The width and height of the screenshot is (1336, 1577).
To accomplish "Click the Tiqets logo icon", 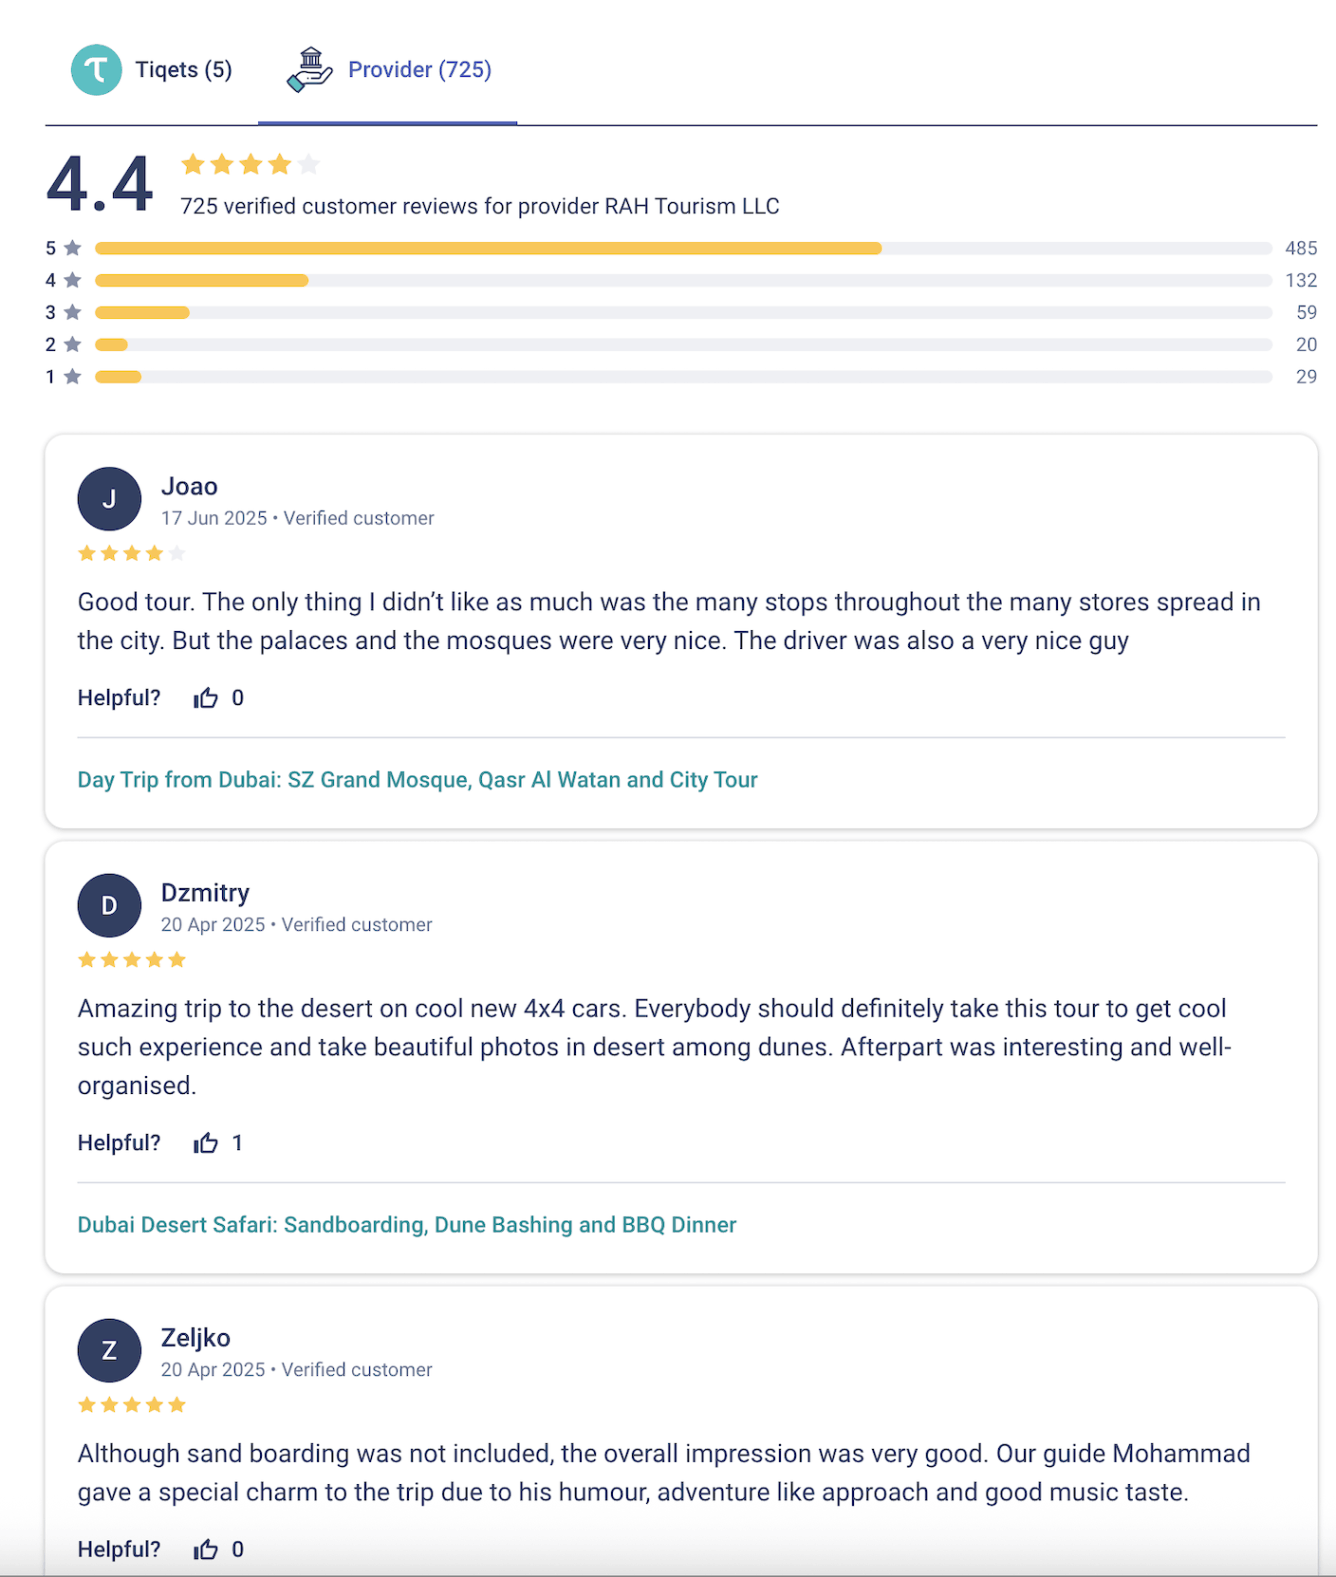I will tap(96, 70).
